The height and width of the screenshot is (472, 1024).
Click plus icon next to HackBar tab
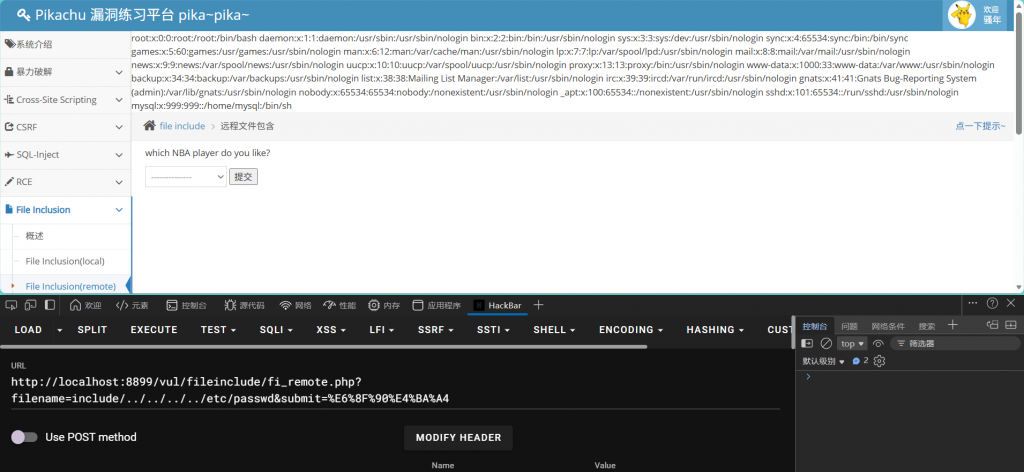pos(538,305)
